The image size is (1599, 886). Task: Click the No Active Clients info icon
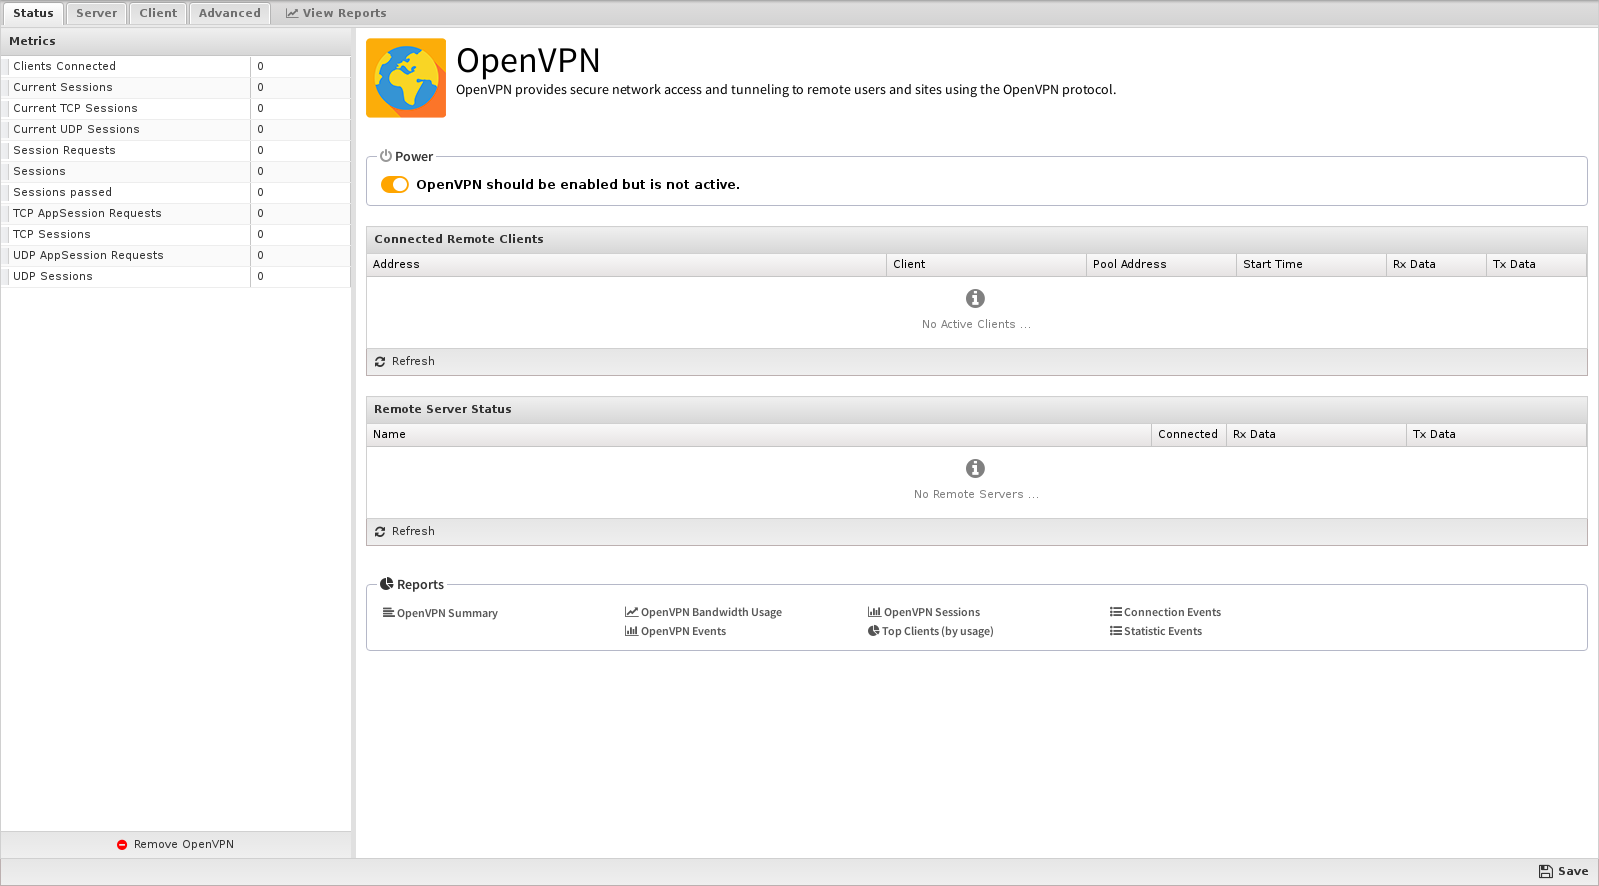975,298
